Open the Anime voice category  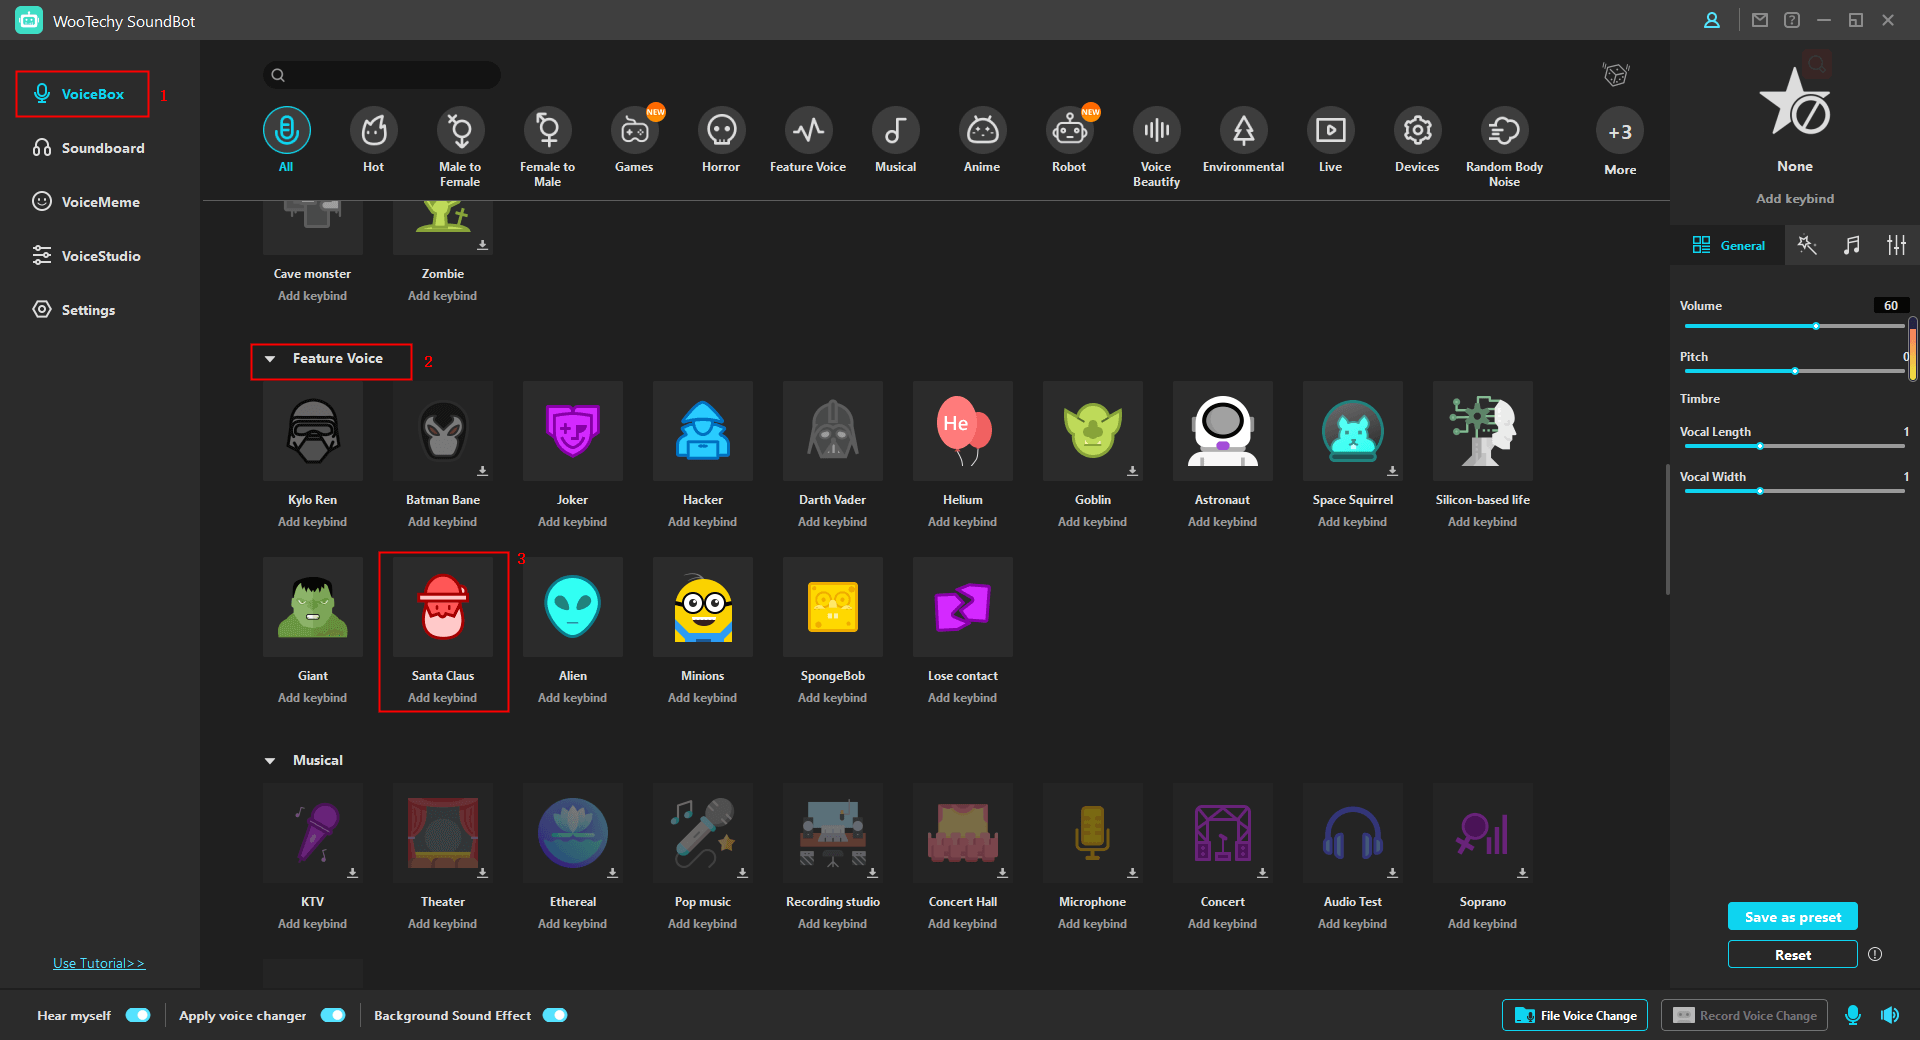click(982, 130)
